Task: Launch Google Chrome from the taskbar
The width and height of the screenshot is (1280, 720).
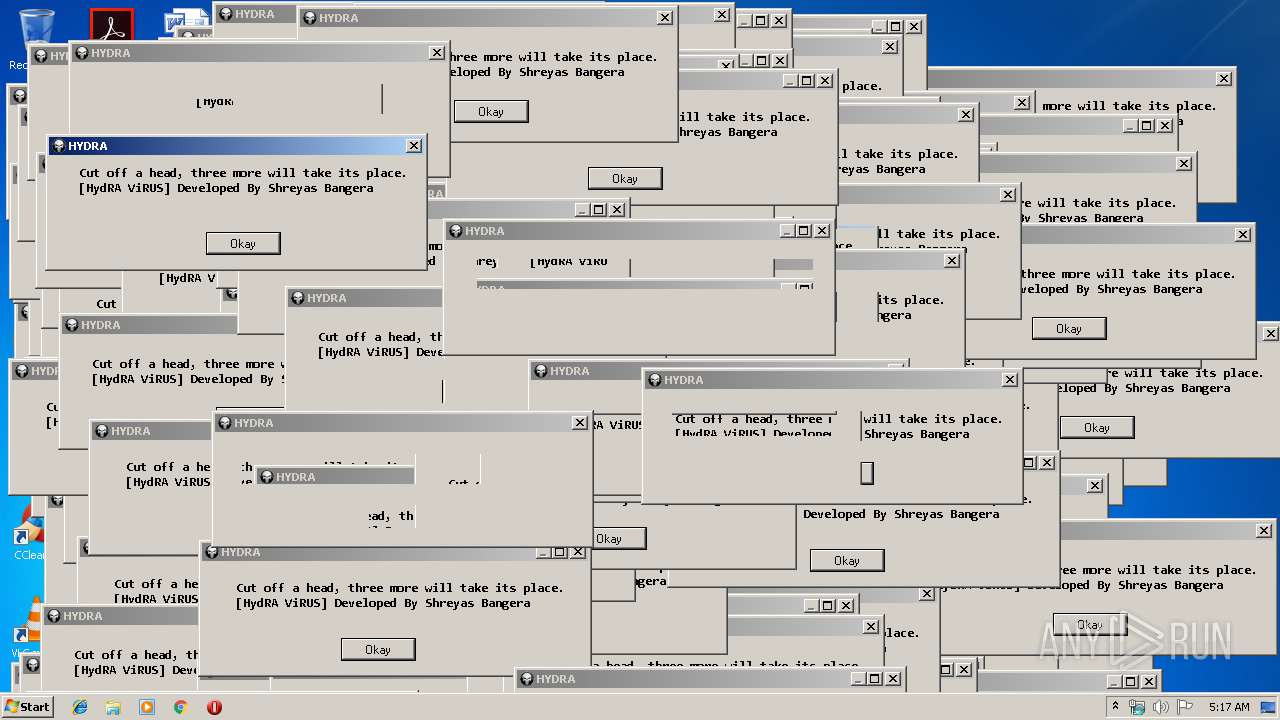Action: tap(180, 707)
